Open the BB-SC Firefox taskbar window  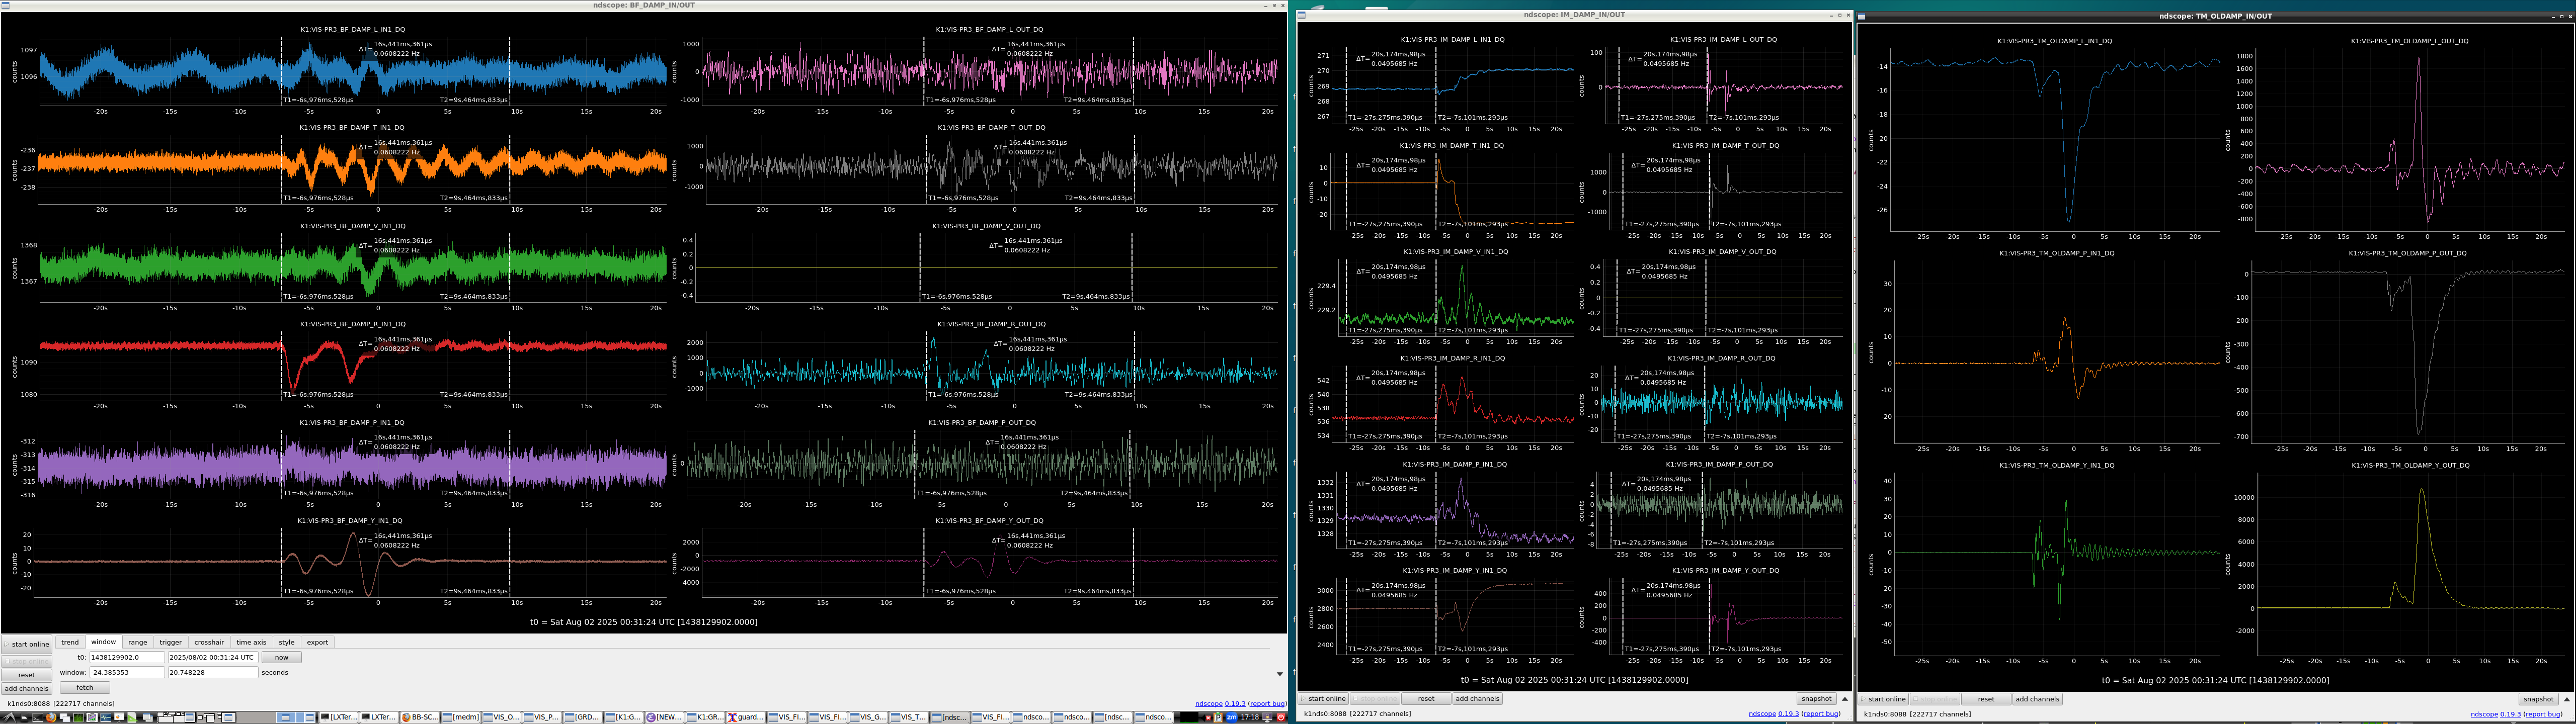[420, 717]
